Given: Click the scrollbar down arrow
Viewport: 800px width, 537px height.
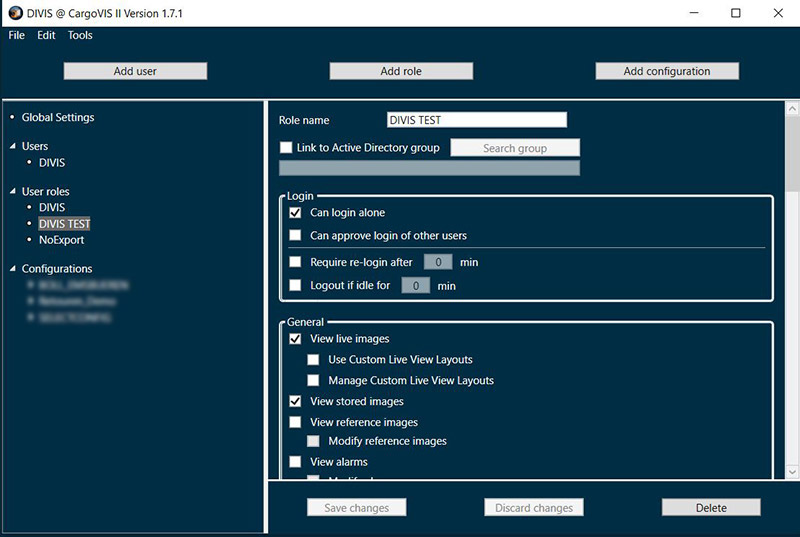Looking at the screenshot, I should 792,472.
